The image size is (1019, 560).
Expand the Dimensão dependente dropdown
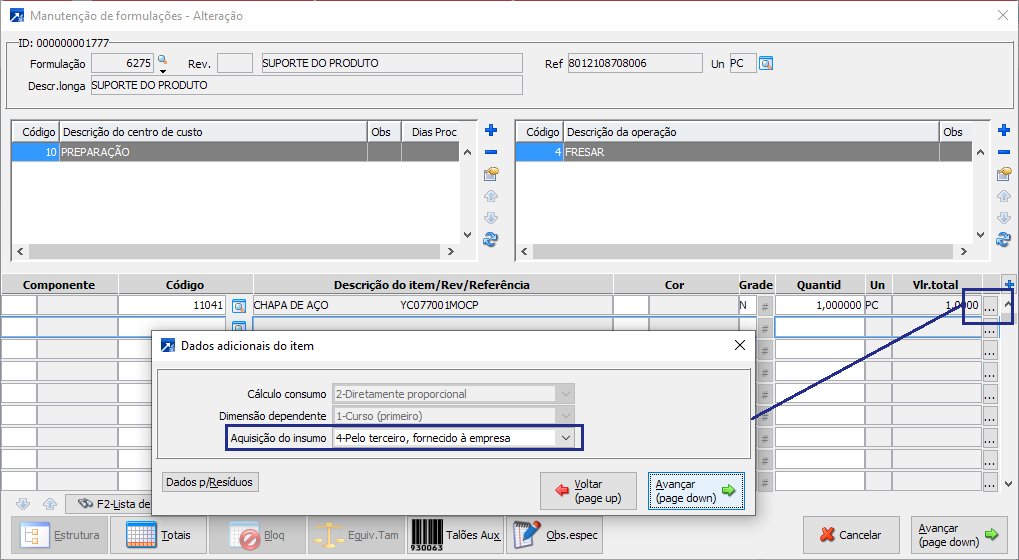pyautogui.click(x=565, y=416)
